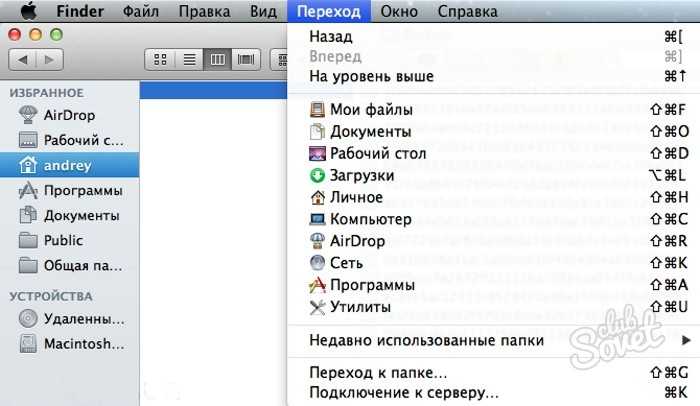Choose Подключение к серверу... menu item
The height and width of the screenshot is (406, 700).
(x=493, y=393)
